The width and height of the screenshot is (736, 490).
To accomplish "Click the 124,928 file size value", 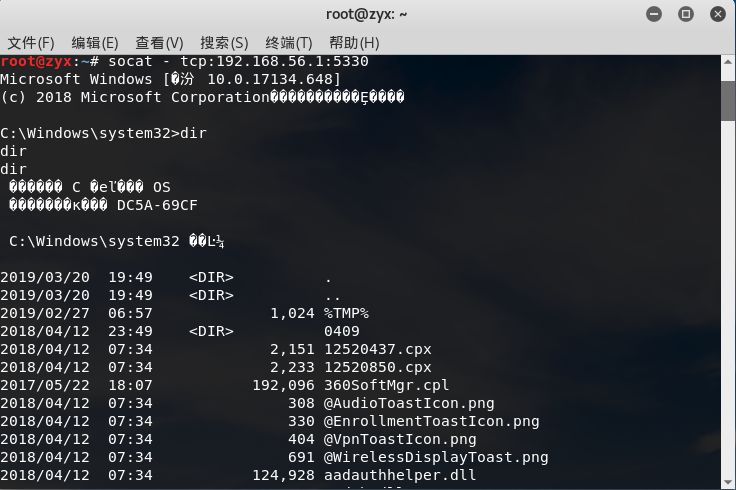I will tap(284, 475).
